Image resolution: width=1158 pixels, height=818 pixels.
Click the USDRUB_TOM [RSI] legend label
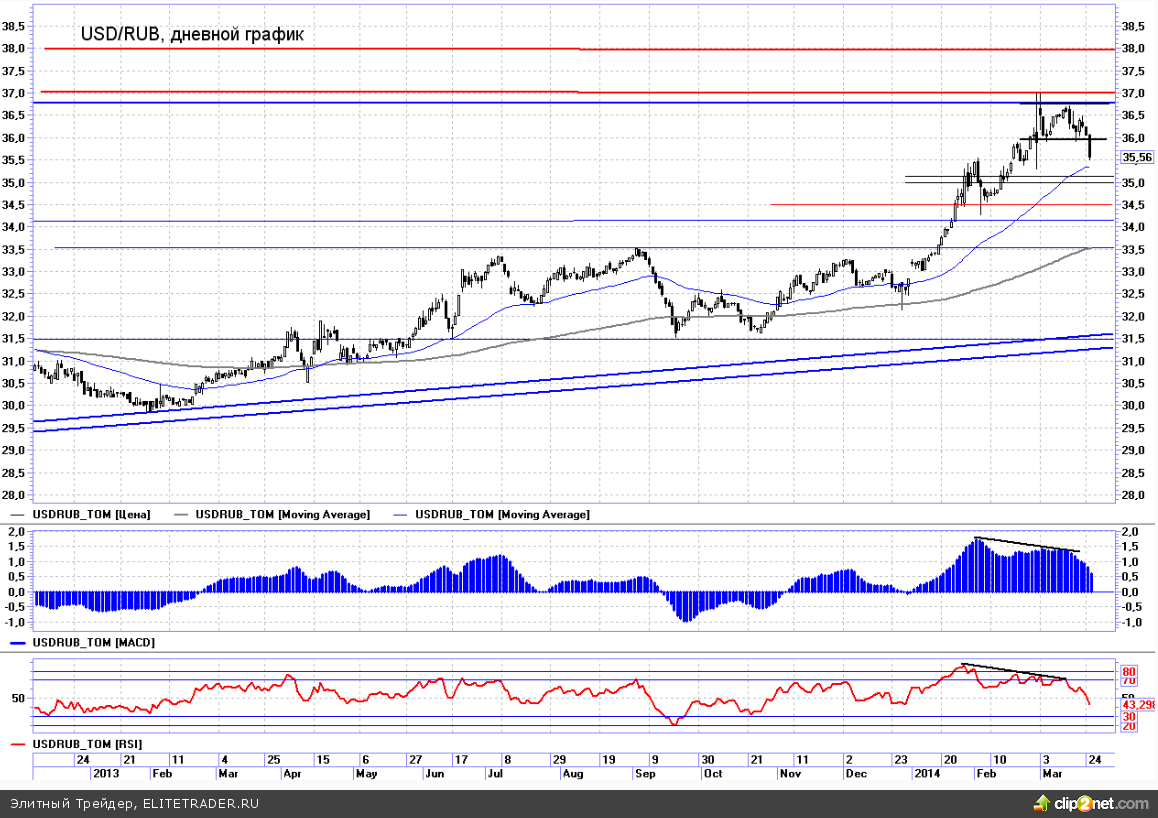point(87,743)
